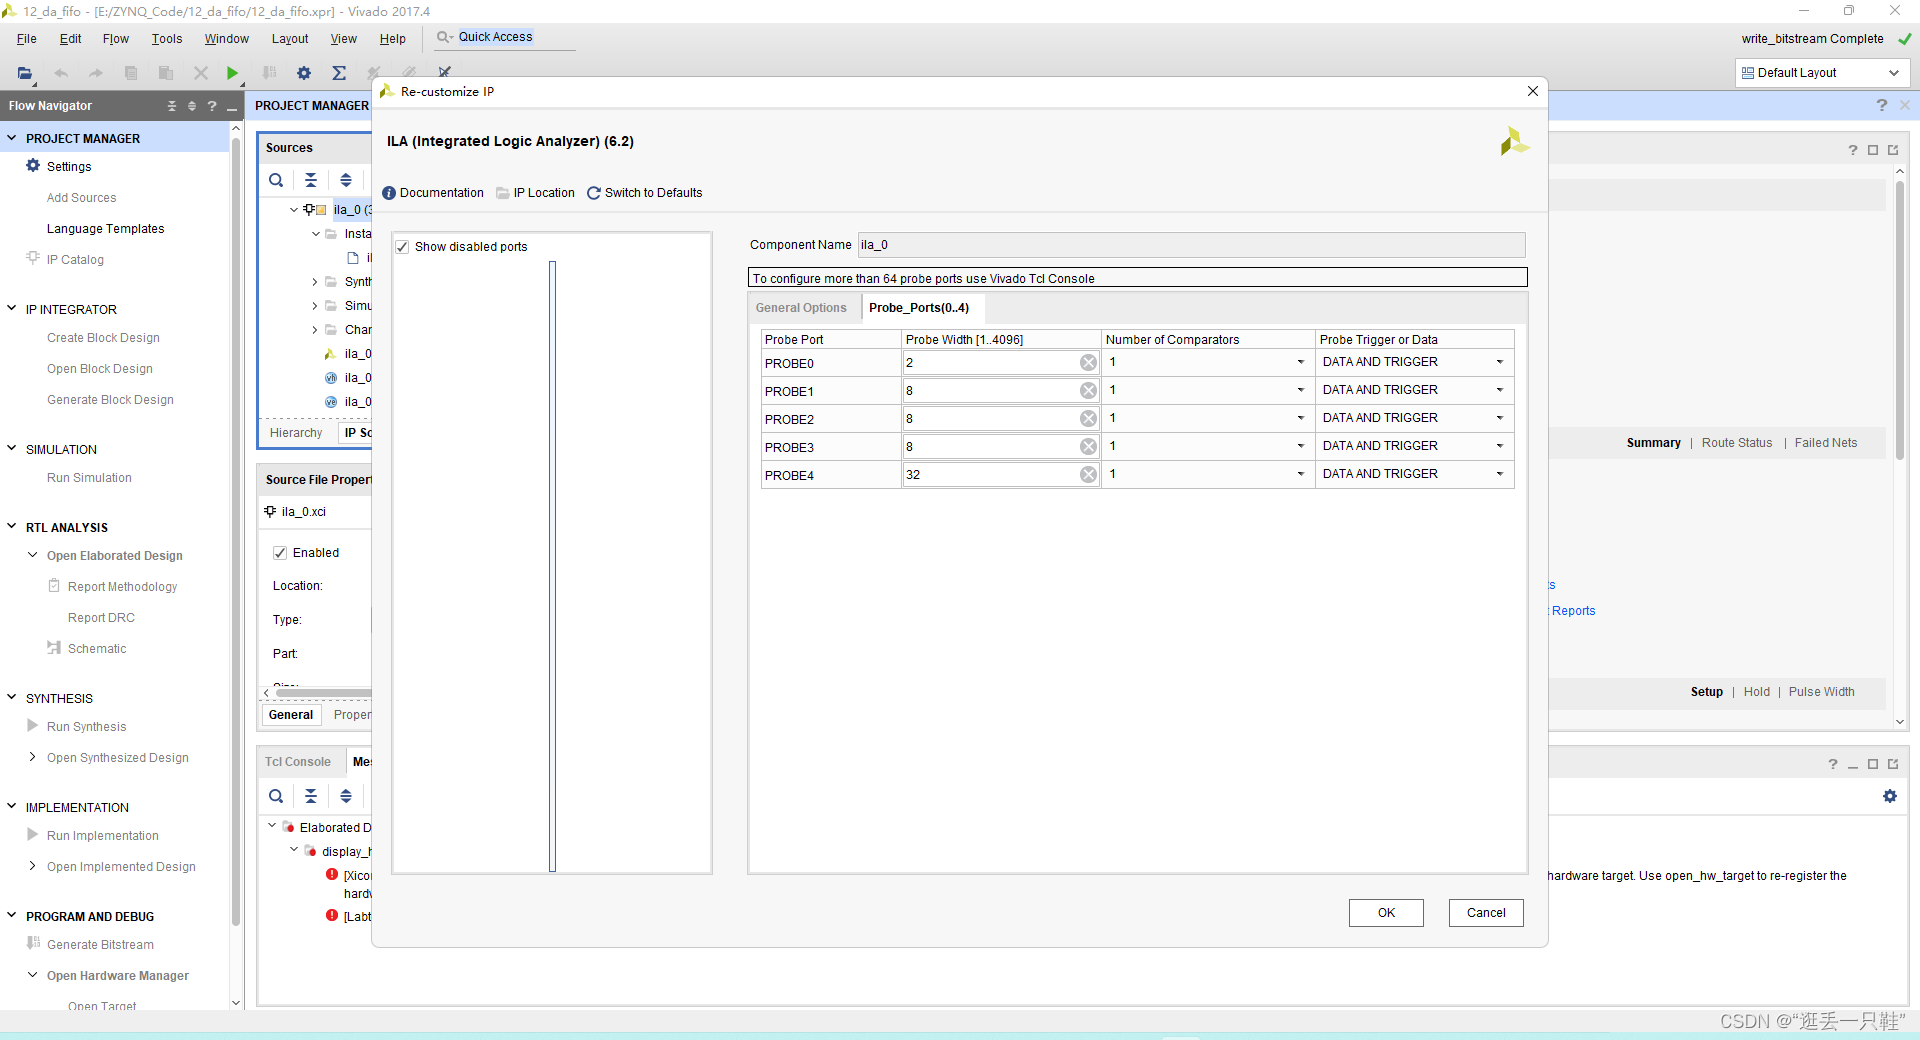This screenshot has width=1920, height=1040.
Task: Open the Documentation info link
Action: click(433, 193)
